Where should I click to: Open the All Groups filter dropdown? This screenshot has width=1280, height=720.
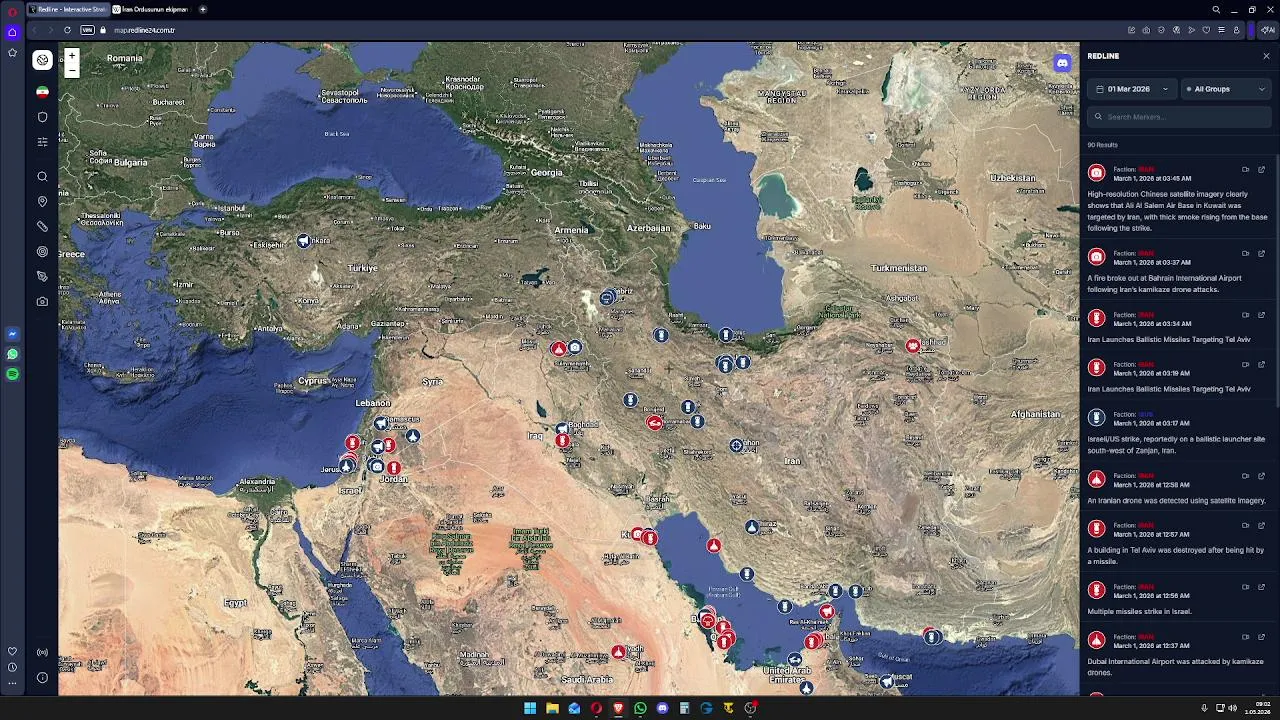coord(1226,89)
